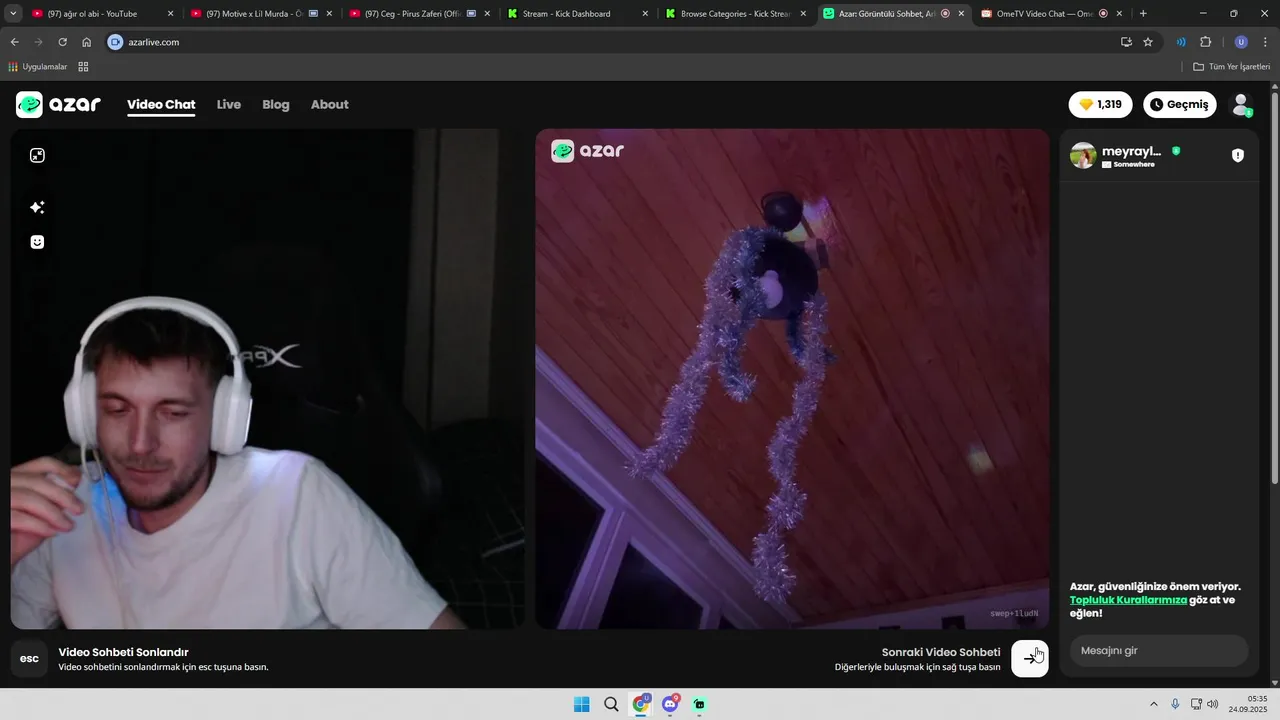Open Tüm Yer İşaretleri bookmarks folder
Image resolution: width=1280 pixels, height=720 pixels.
pyautogui.click(x=1231, y=67)
